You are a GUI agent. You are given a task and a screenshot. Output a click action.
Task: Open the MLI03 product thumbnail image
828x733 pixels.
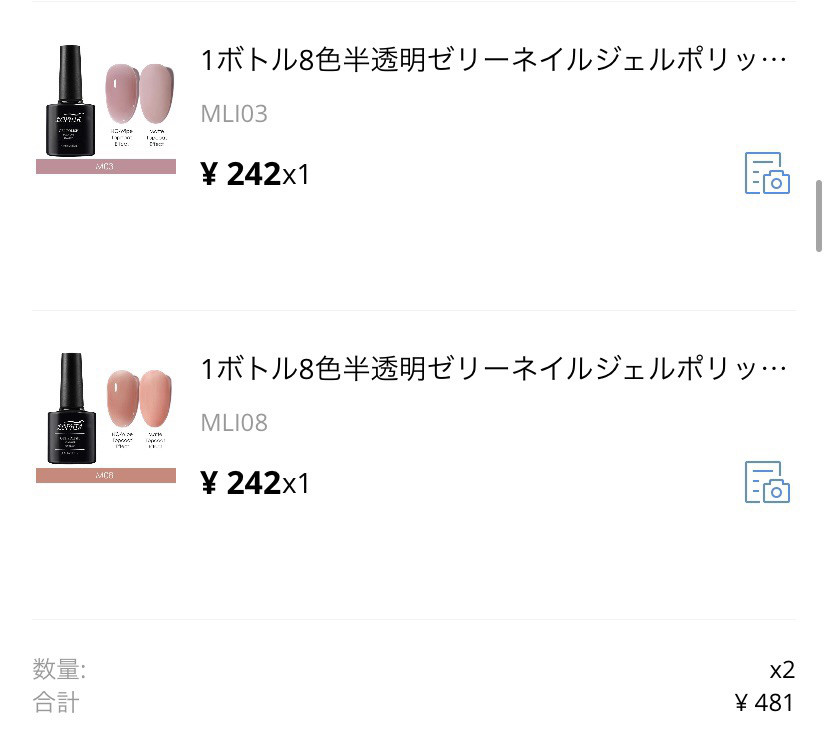point(106,109)
